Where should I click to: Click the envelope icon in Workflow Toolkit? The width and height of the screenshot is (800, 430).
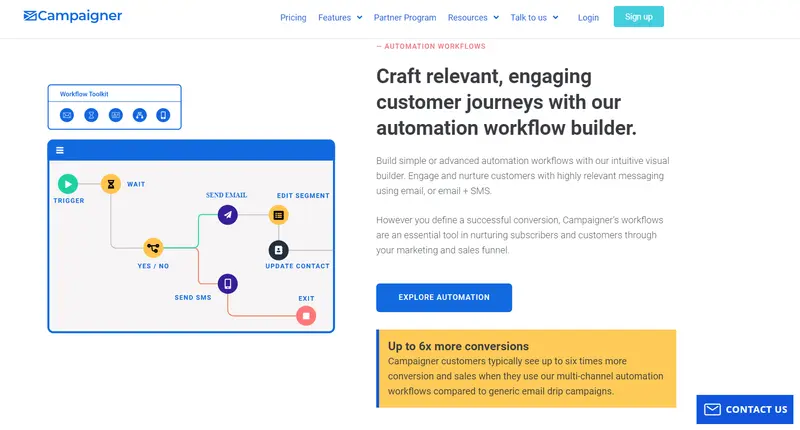(x=67, y=115)
